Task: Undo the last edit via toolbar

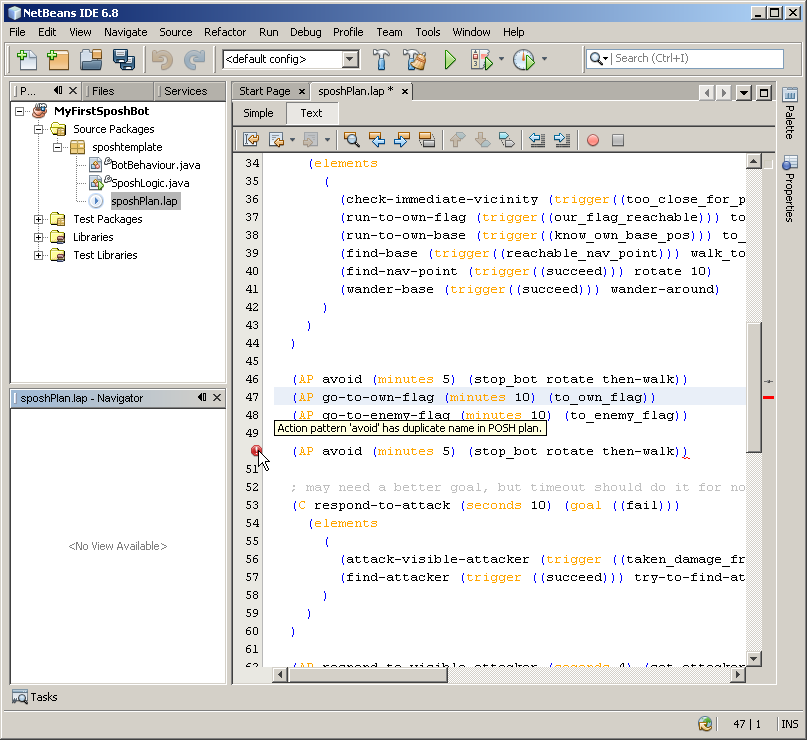Action: click(x=162, y=60)
